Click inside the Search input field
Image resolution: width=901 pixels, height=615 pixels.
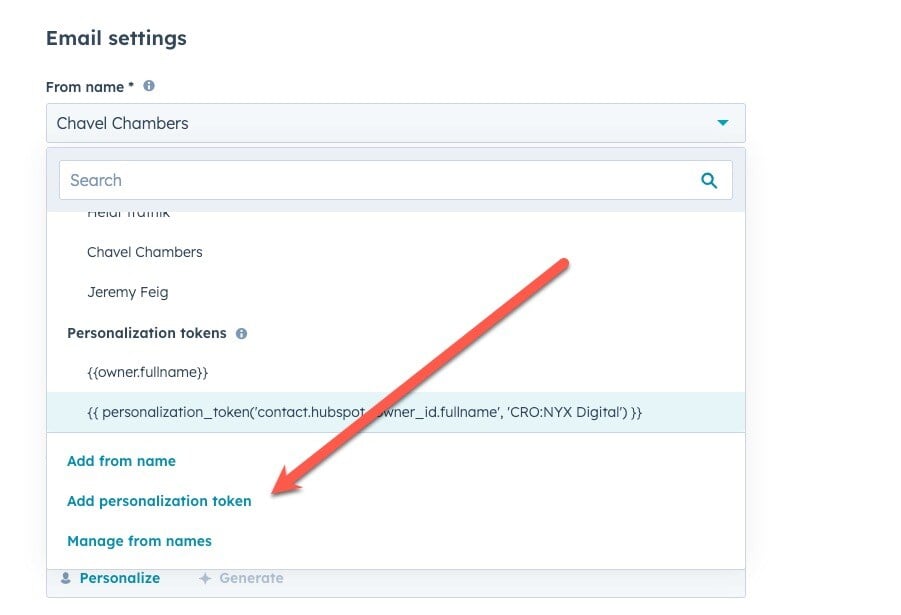(300, 180)
